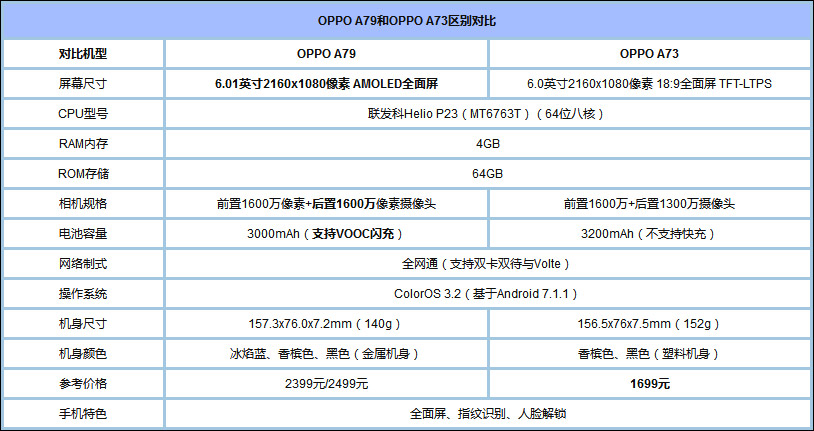Click the '3000mAh（支持VOOC闪充）' cell
Screen dimensions: 814x431
click(x=327, y=234)
